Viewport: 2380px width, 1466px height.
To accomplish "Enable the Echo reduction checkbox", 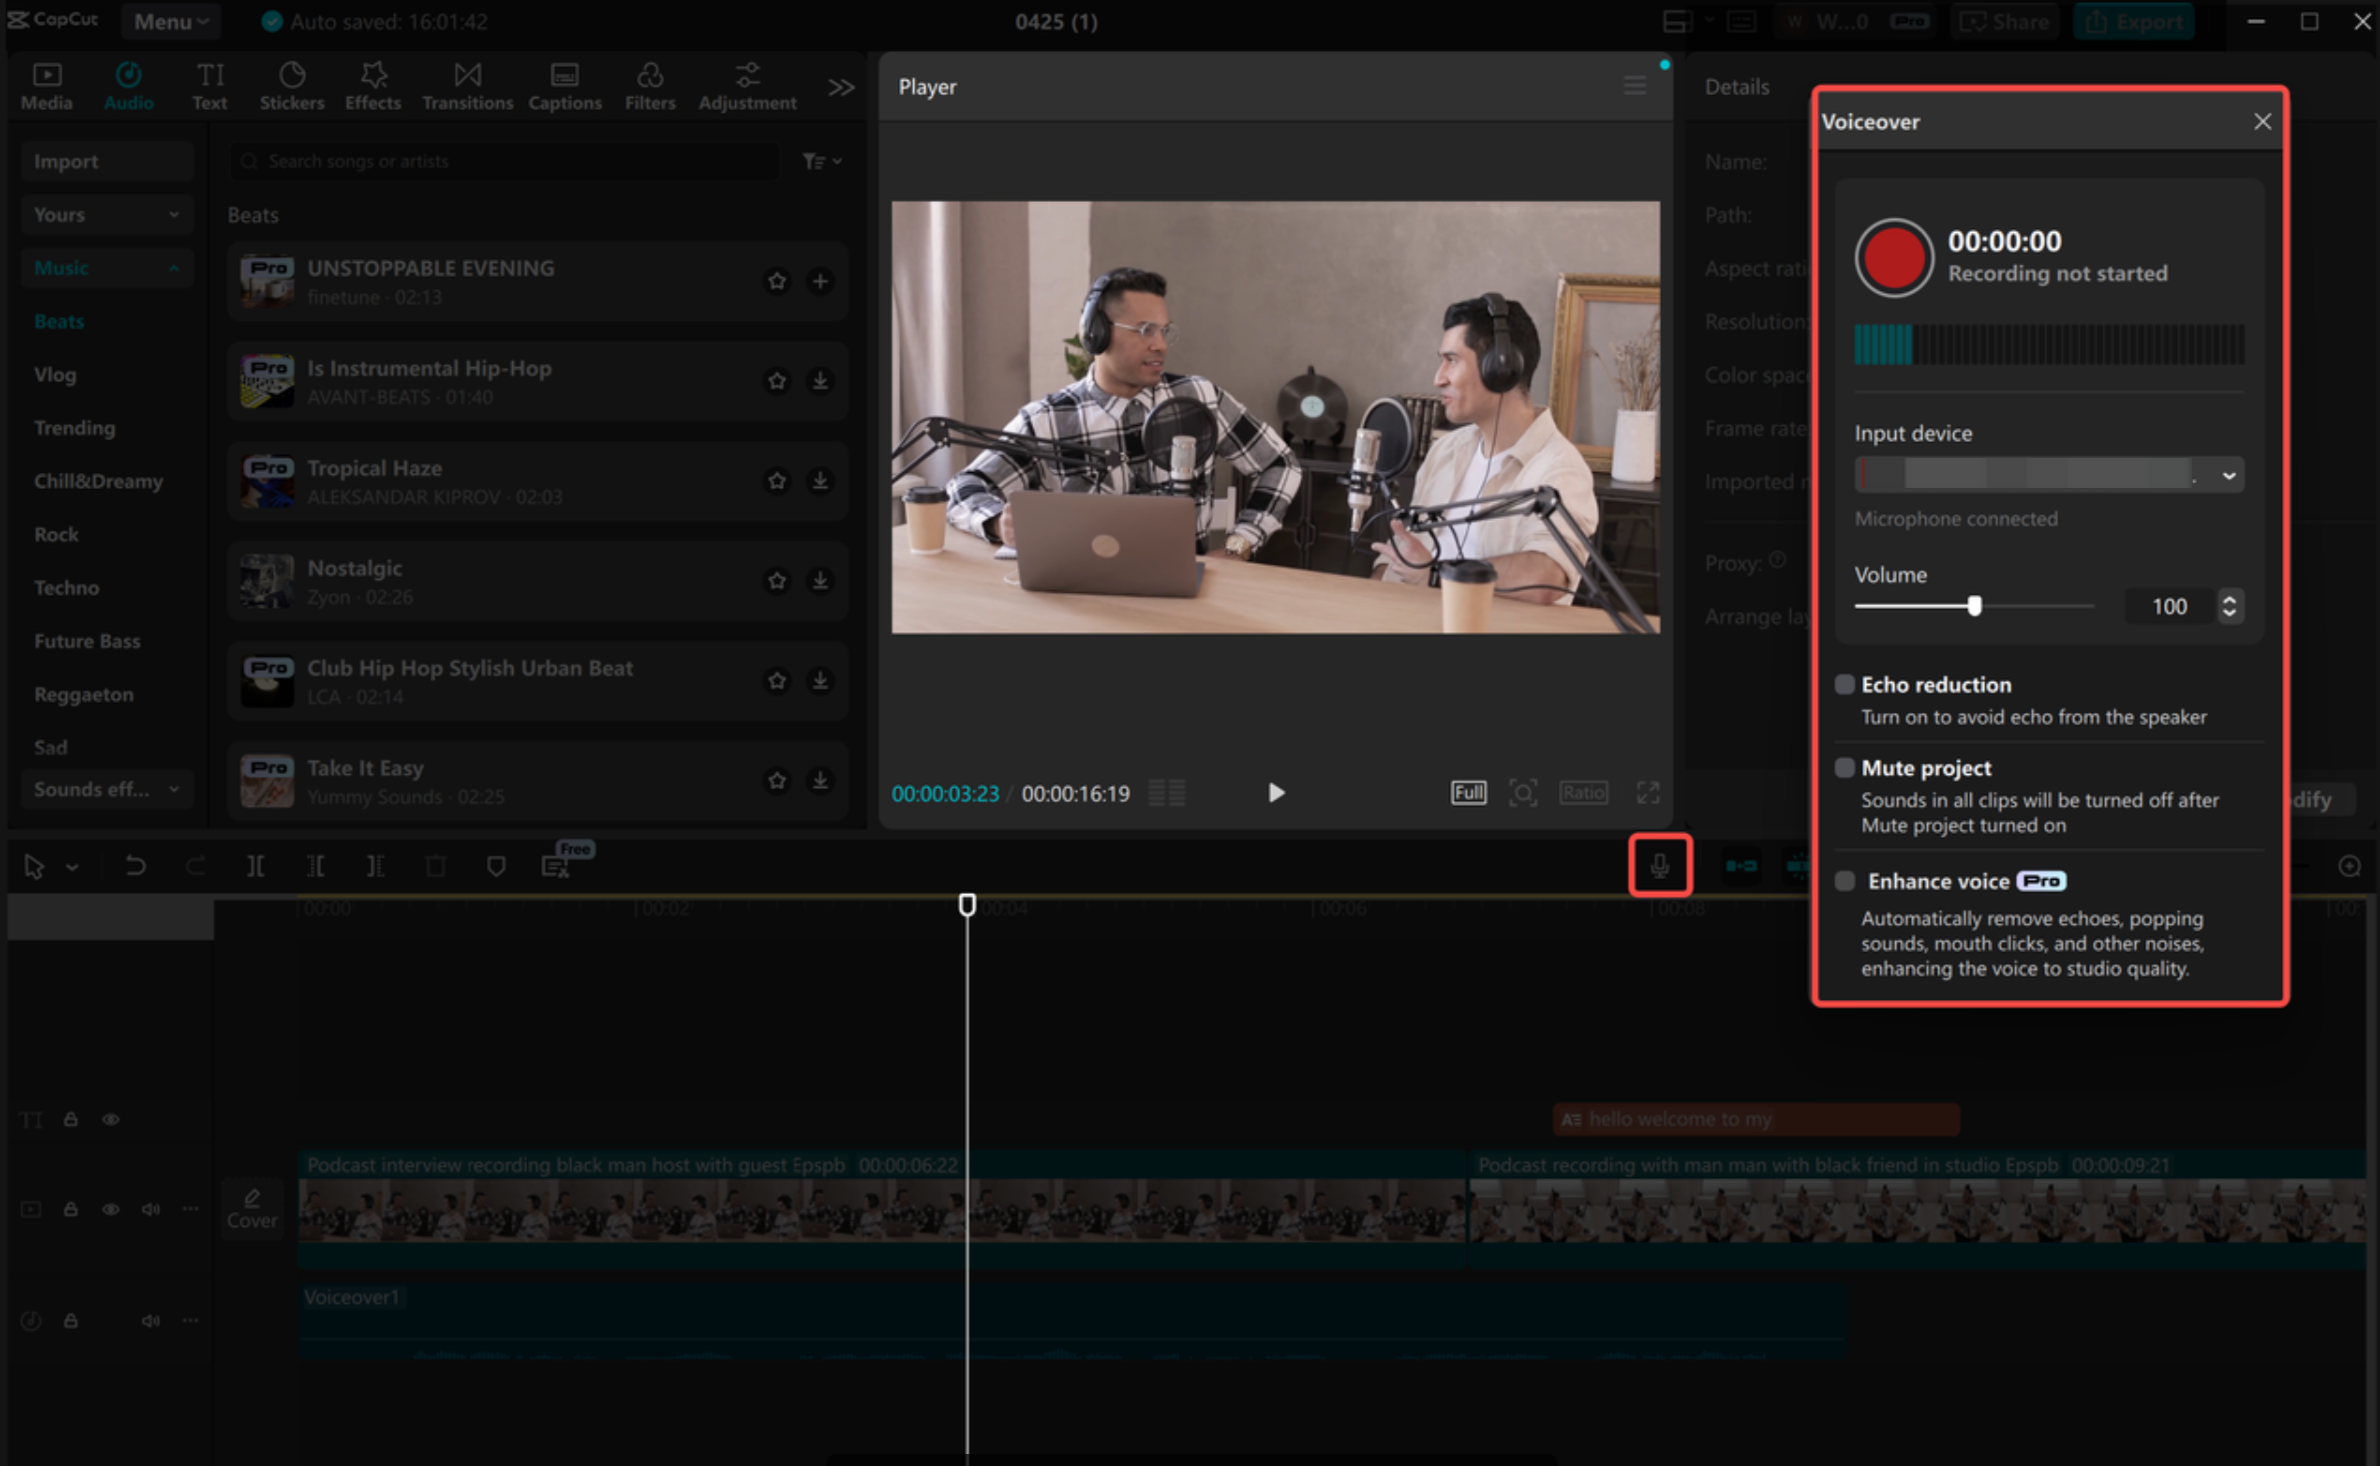I will pyautogui.click(x=1844, y=684).
